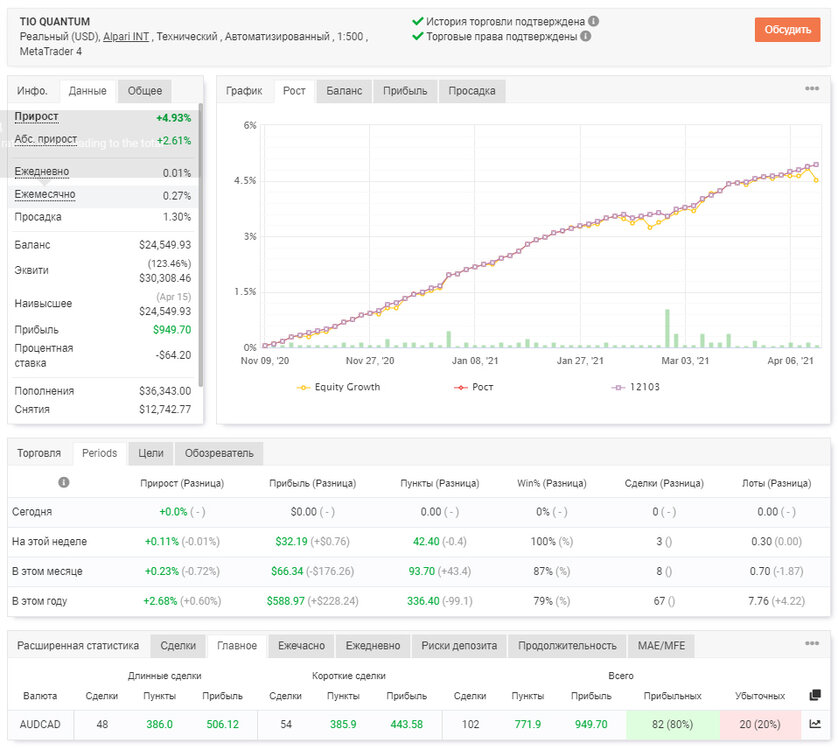This screenshot has height=750, width=838.
Task: Open extended statistics three-dots menu
Action: pyautogui.click(x=812, y=643)
